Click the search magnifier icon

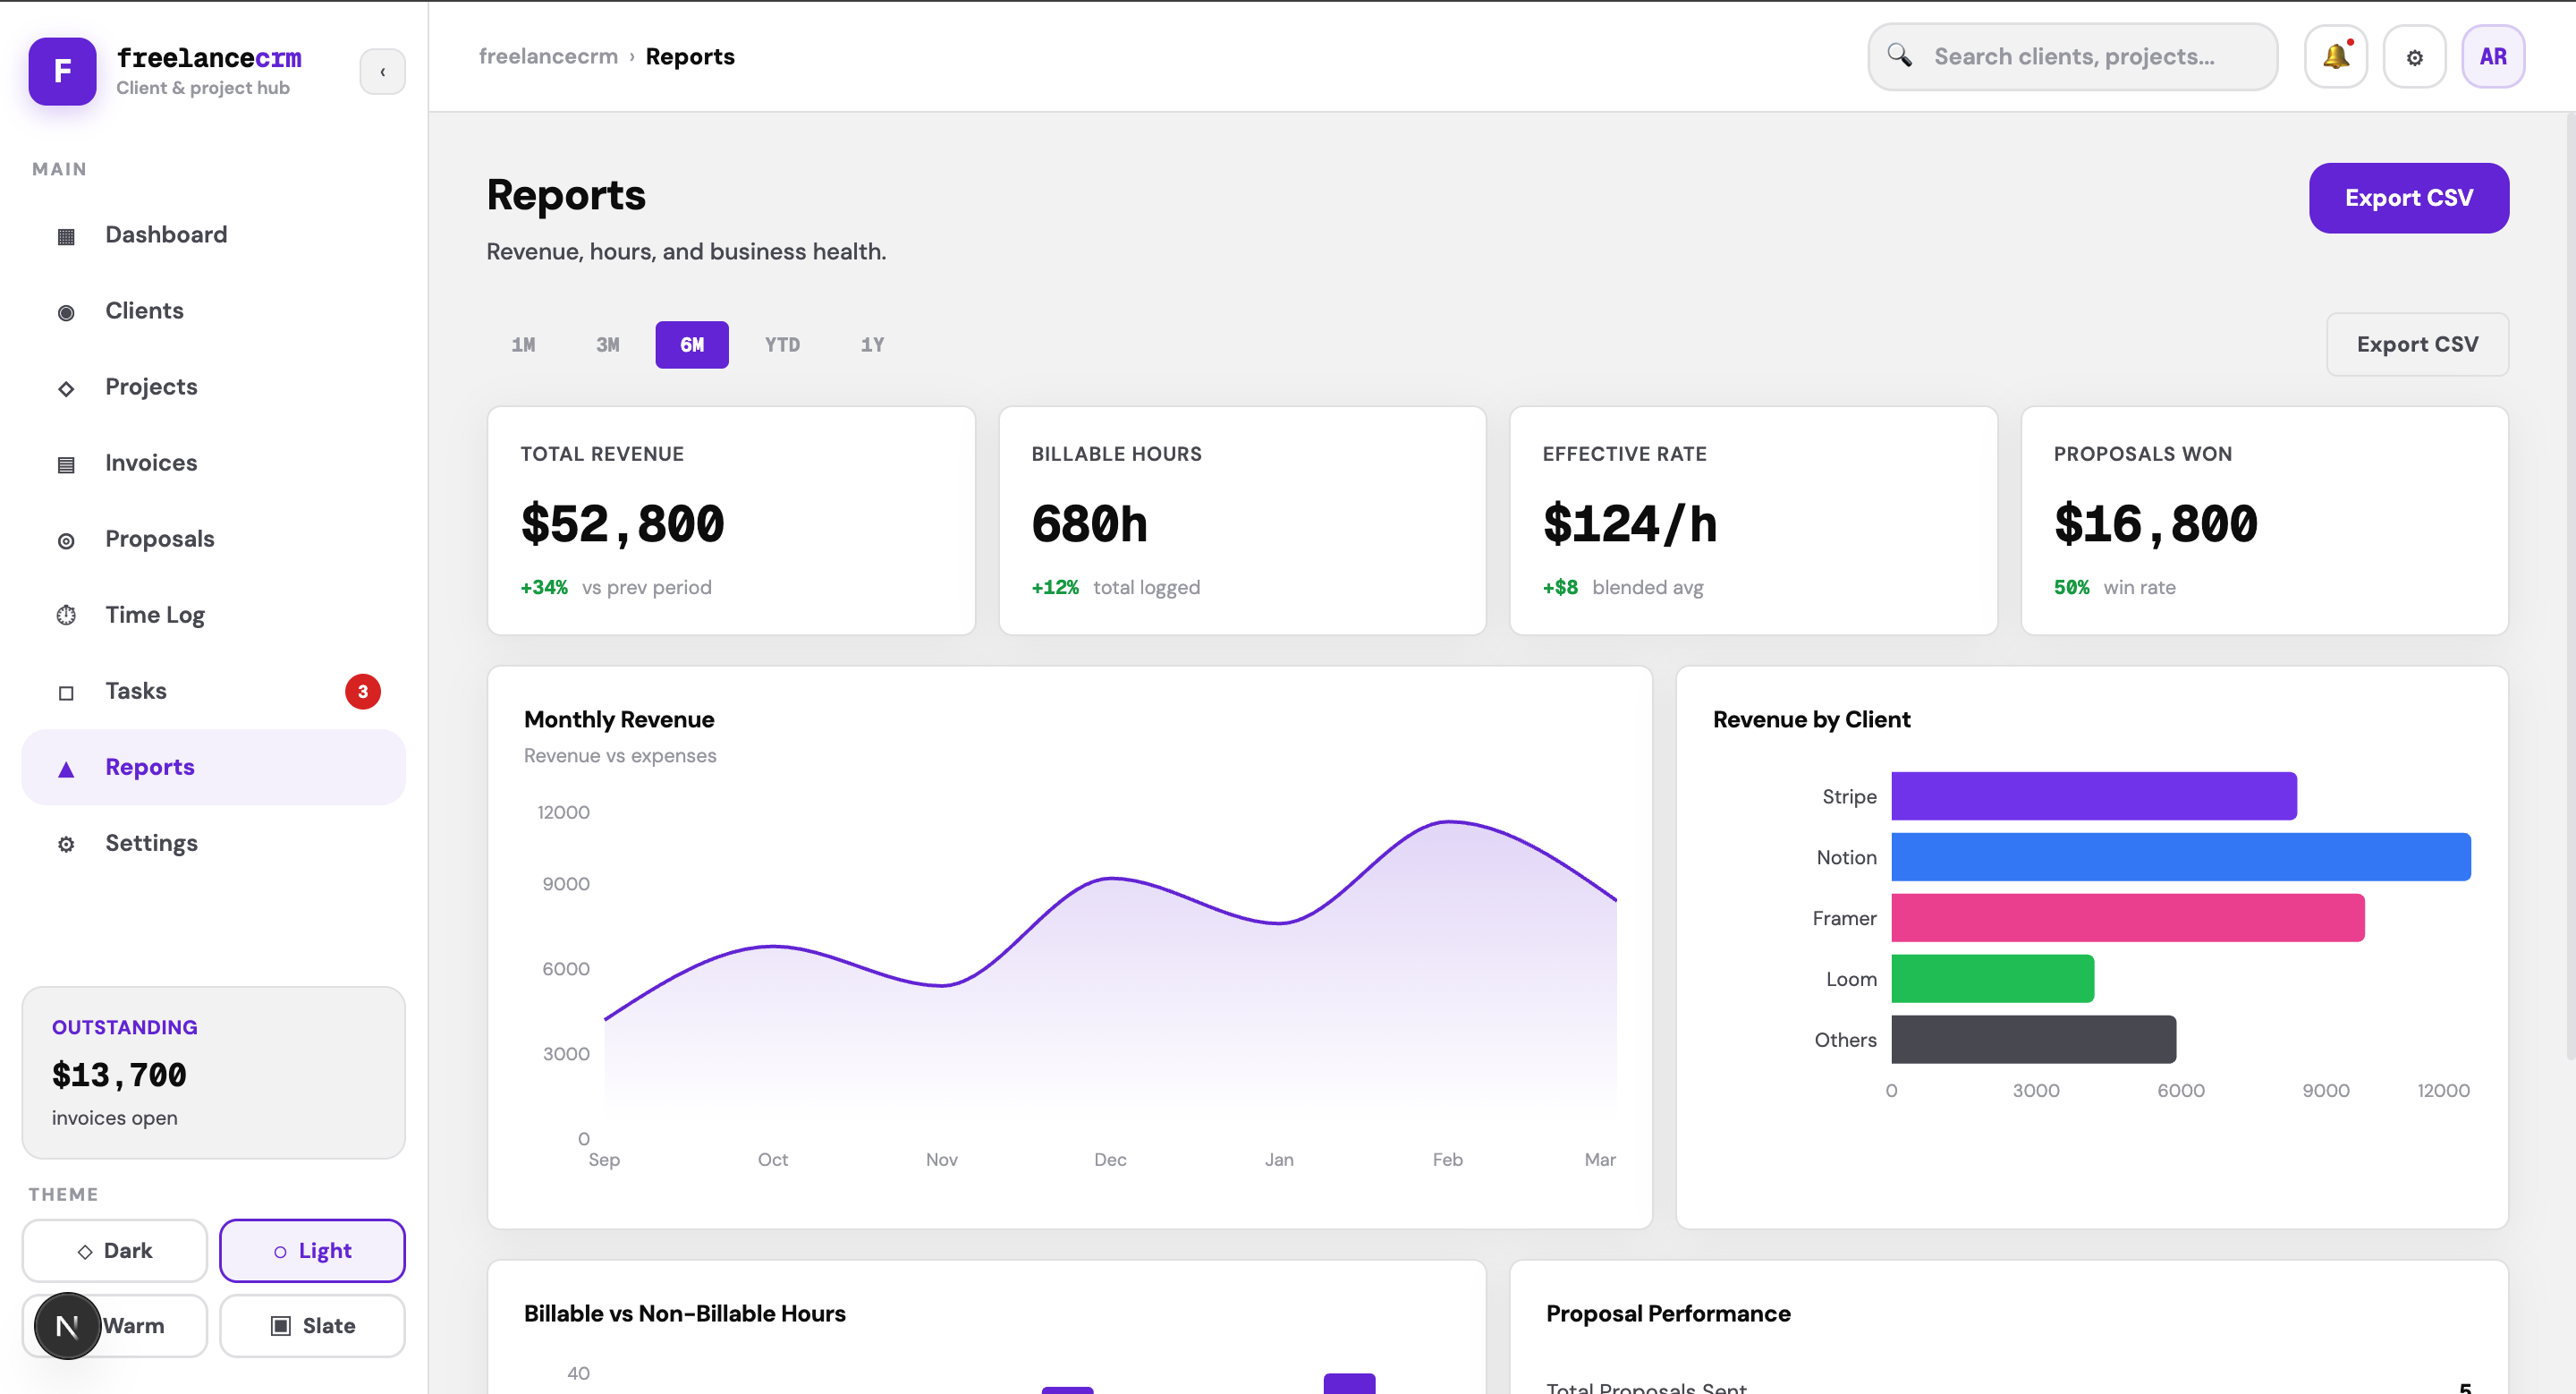[1901, 56]
